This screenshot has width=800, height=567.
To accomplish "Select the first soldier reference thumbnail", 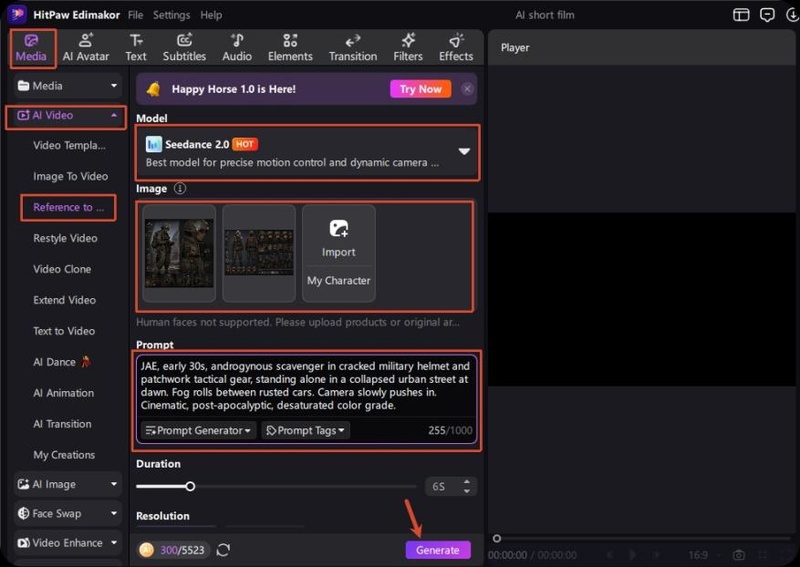I will tap(179, 253).
